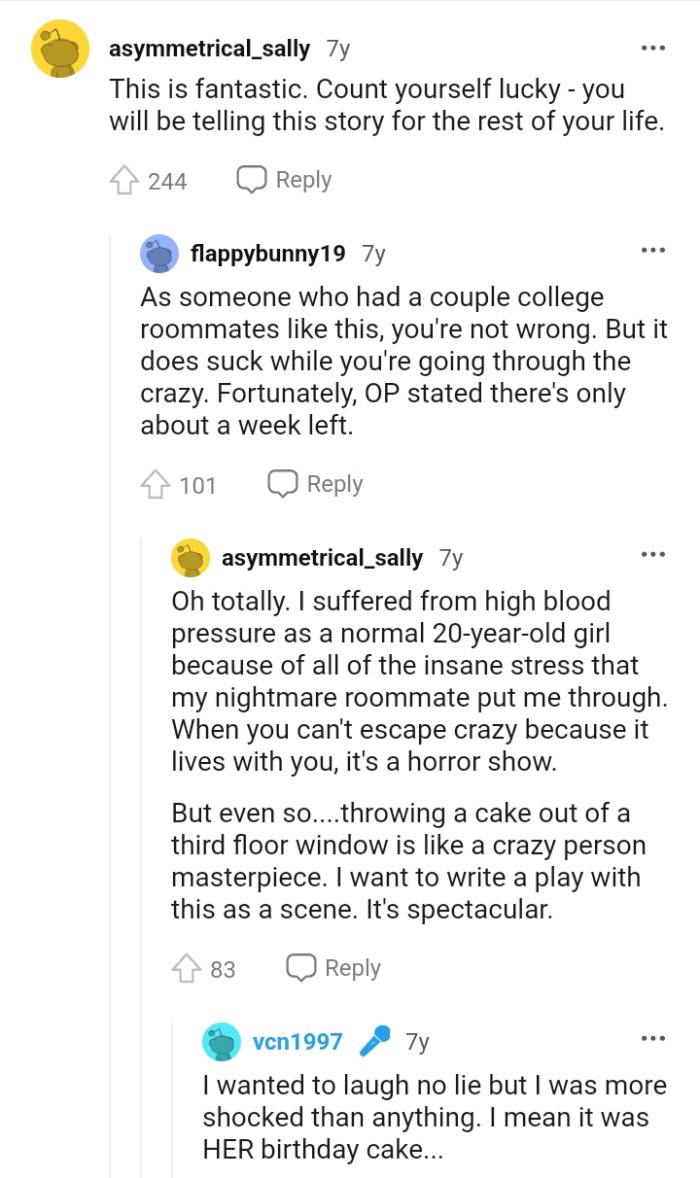Click the upvote arrow on the 244-point comment
This screenshot has width=700, height=1178.
point(122,179)
